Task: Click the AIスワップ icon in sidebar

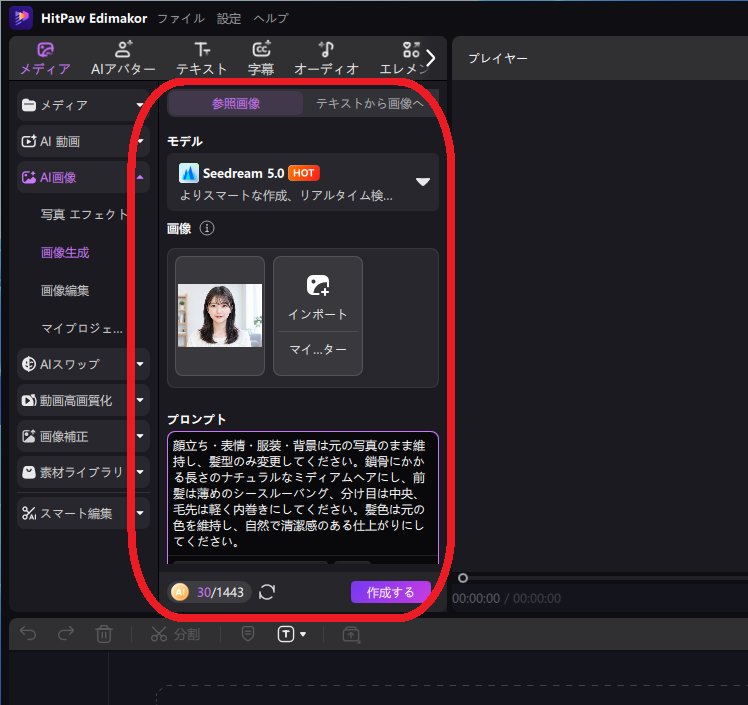Action: click(29, 364)
